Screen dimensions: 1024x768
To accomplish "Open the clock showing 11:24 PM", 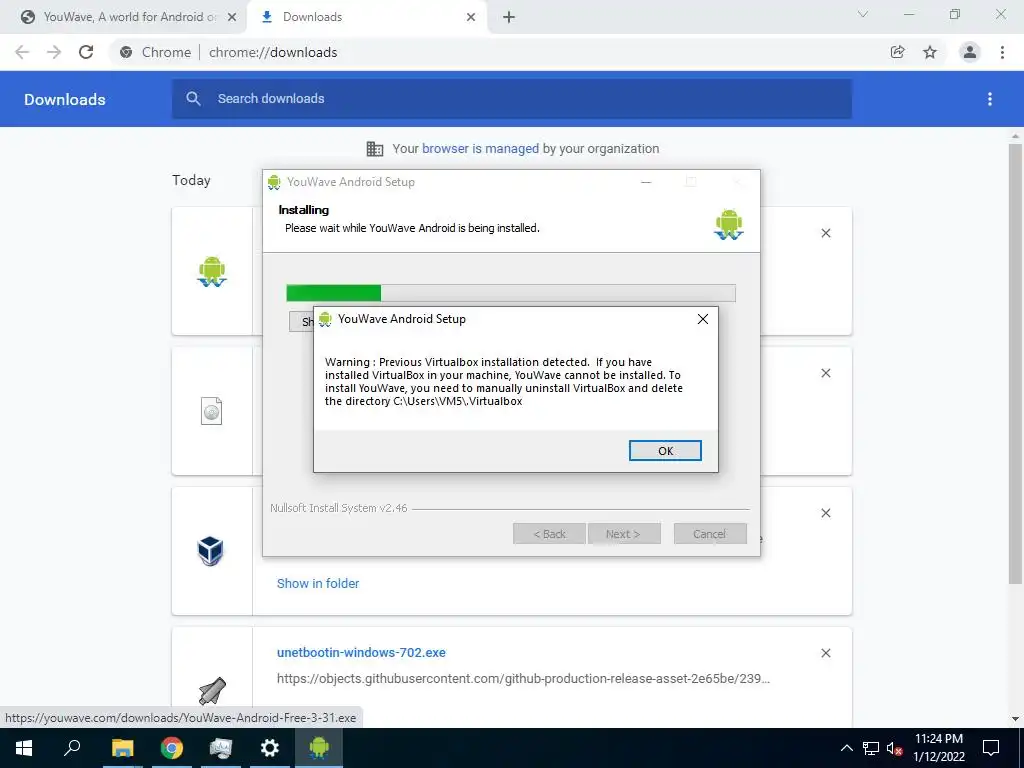I will click(938, 748).
